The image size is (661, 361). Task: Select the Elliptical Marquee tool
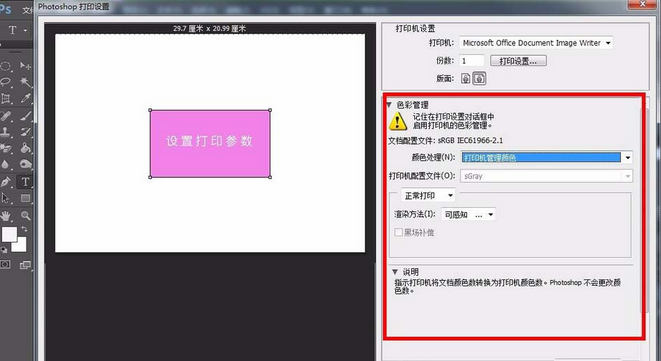pos(5,66)
